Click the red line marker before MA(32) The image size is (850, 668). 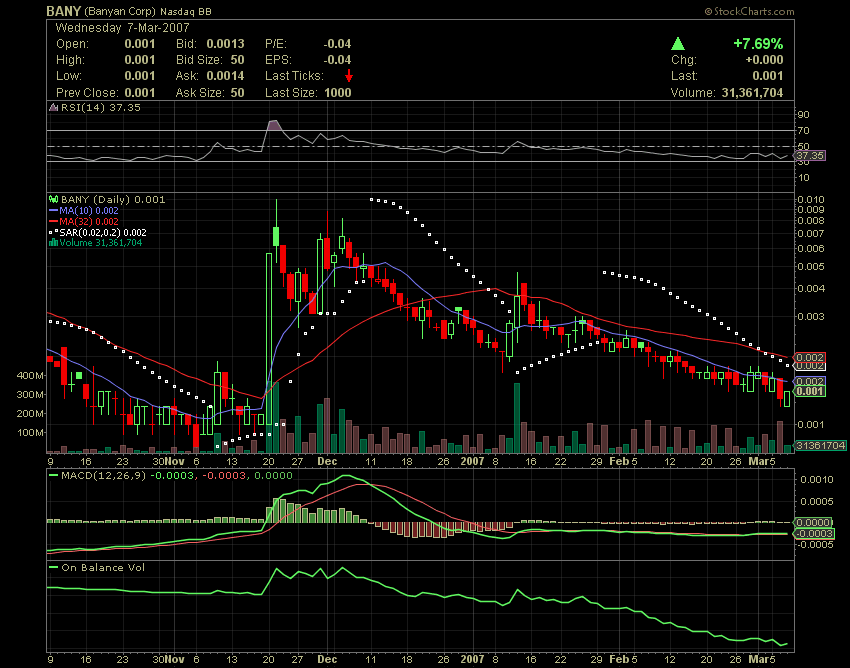point(54,221)
